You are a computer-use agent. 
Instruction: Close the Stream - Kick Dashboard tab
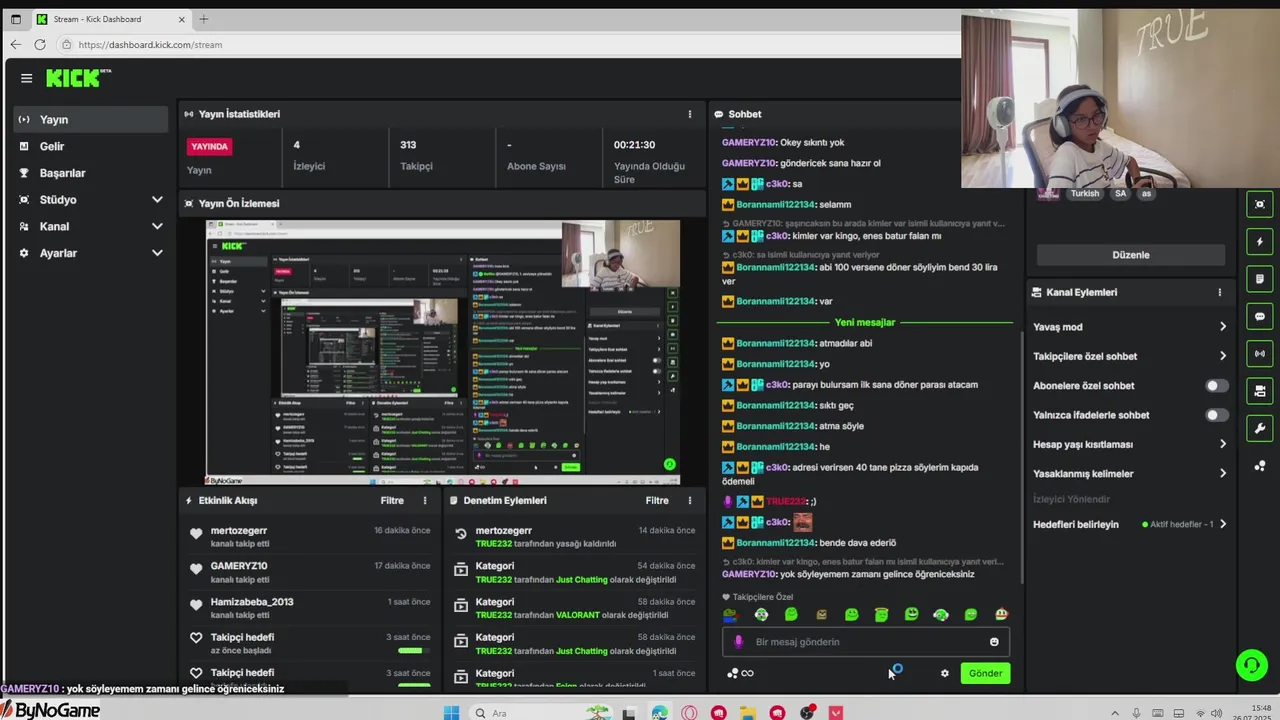pyautogui.click(x=182, y=19)
